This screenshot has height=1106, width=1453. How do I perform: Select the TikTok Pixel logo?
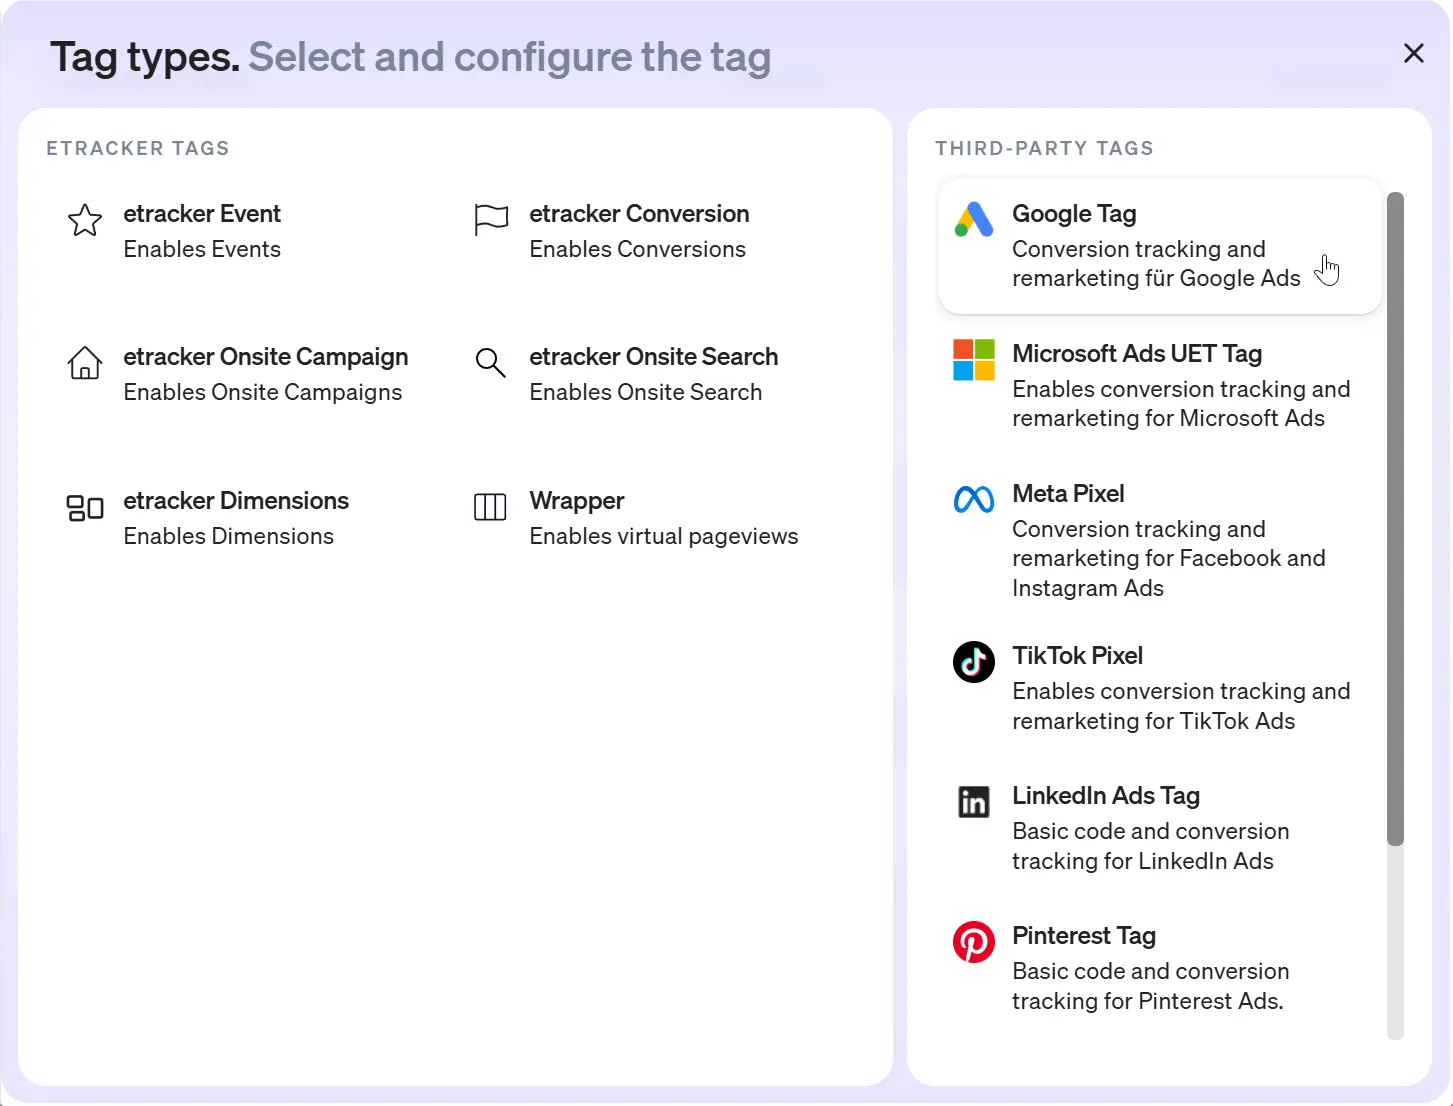[x=973, y=661]
